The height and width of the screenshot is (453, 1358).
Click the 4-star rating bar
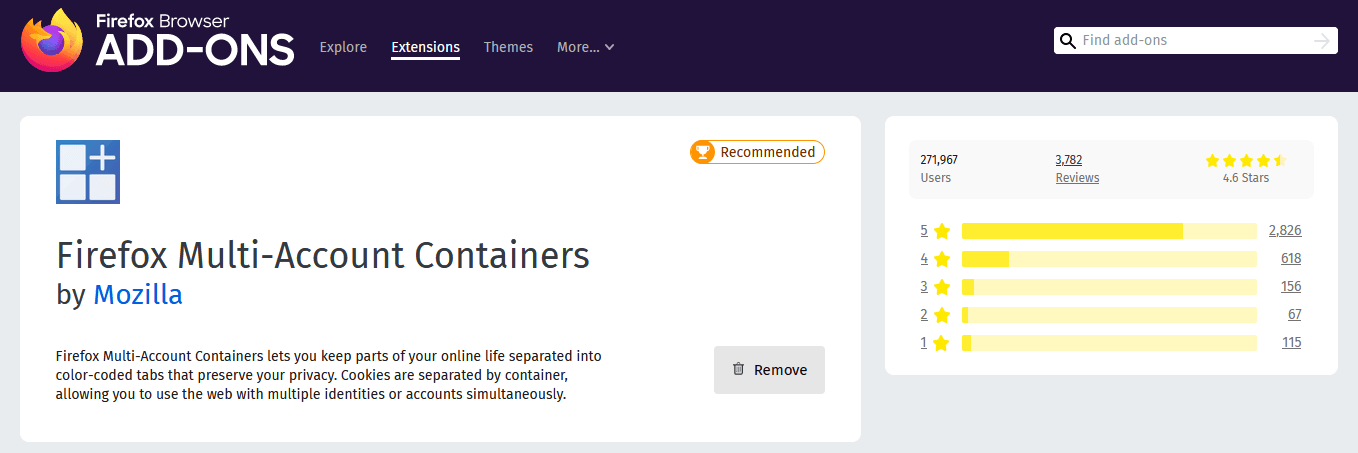pos(1109,259)
